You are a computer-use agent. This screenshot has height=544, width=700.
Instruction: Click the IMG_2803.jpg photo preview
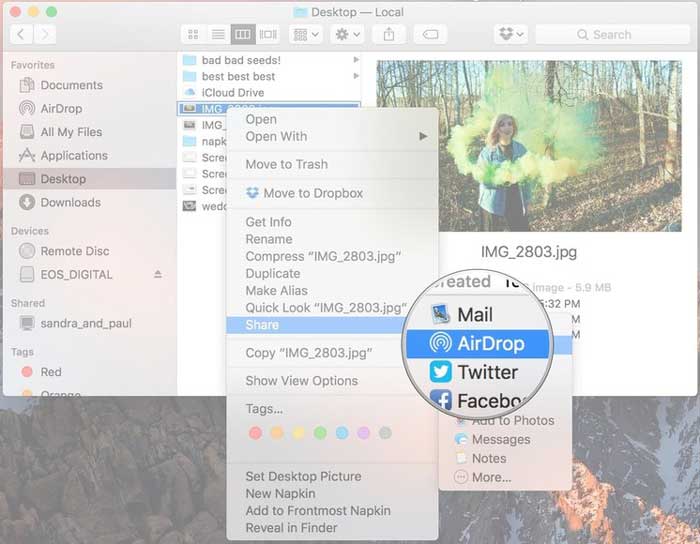pos(529,146)
